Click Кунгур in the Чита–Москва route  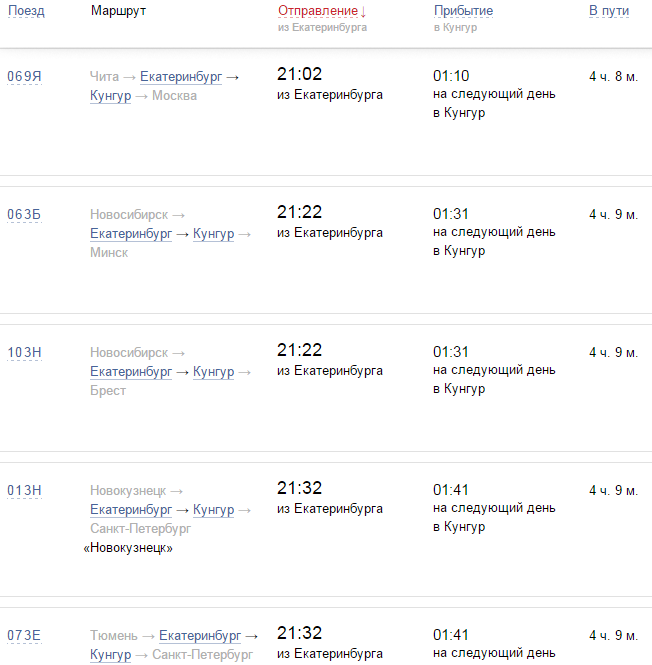(110, 96)
